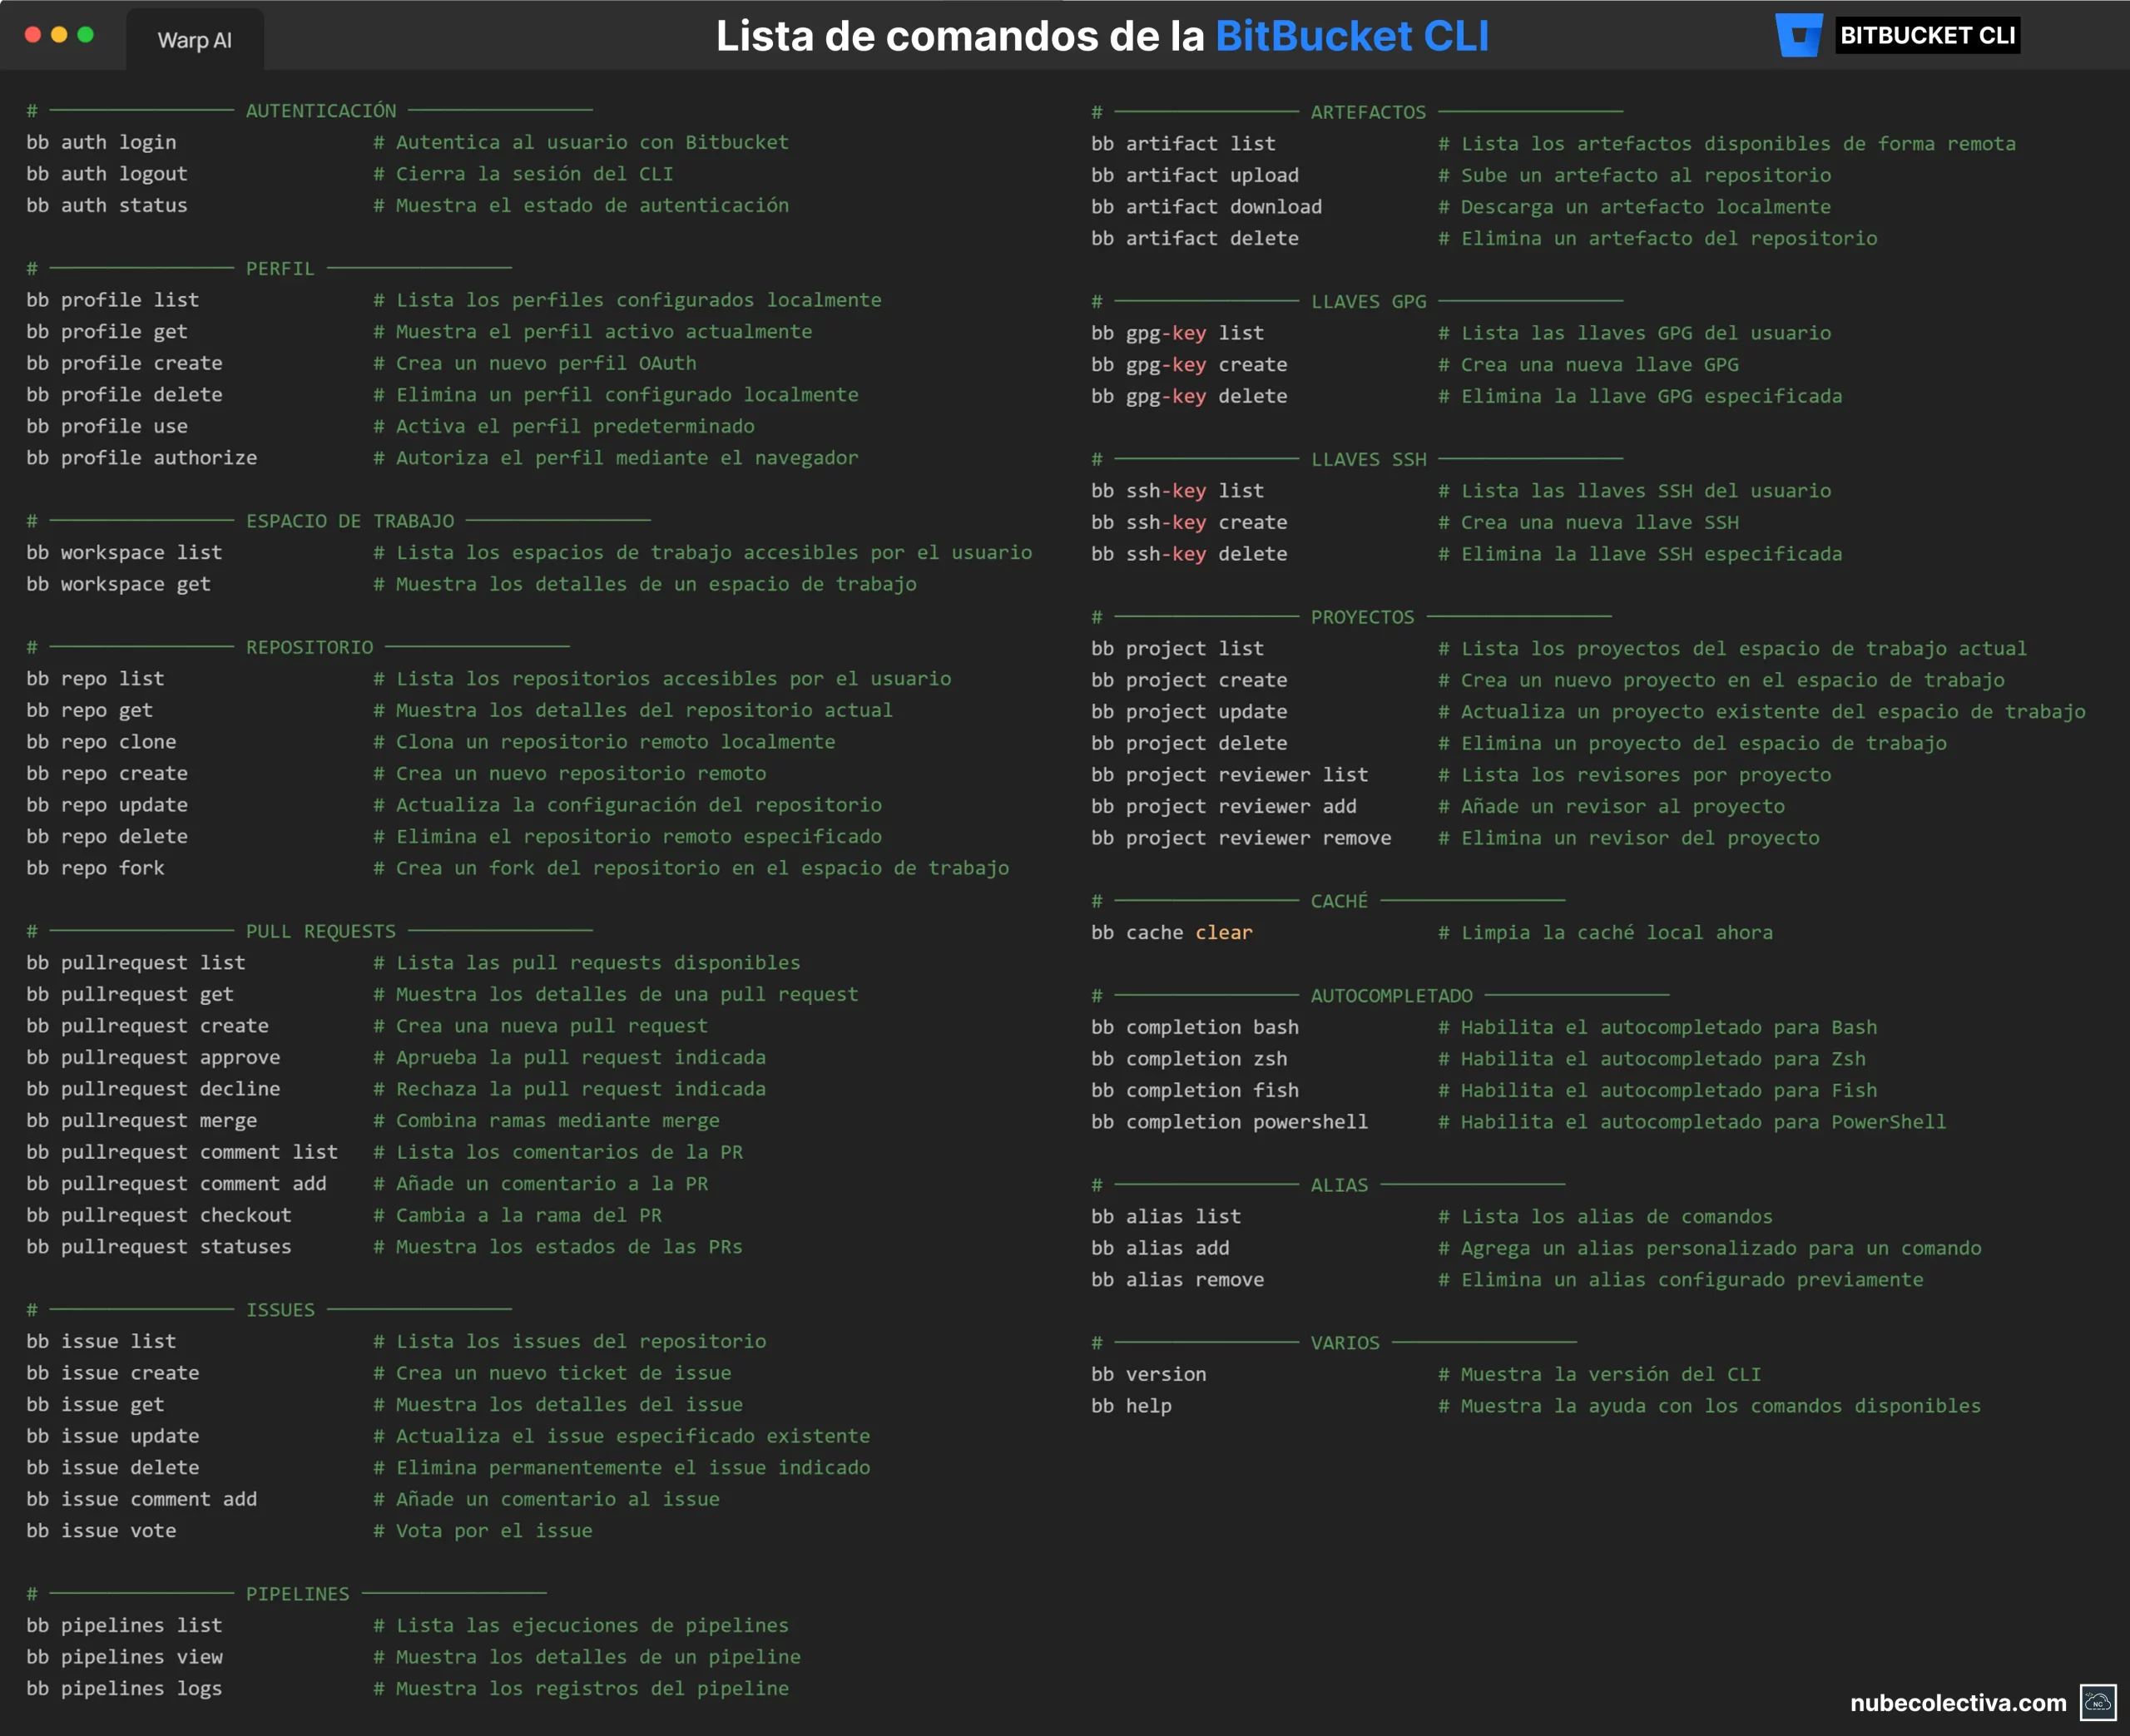Select the 'bb pullrequest merge' command
The height and width of the screenshot is (1736, 2130).
tap(141, 1120)
